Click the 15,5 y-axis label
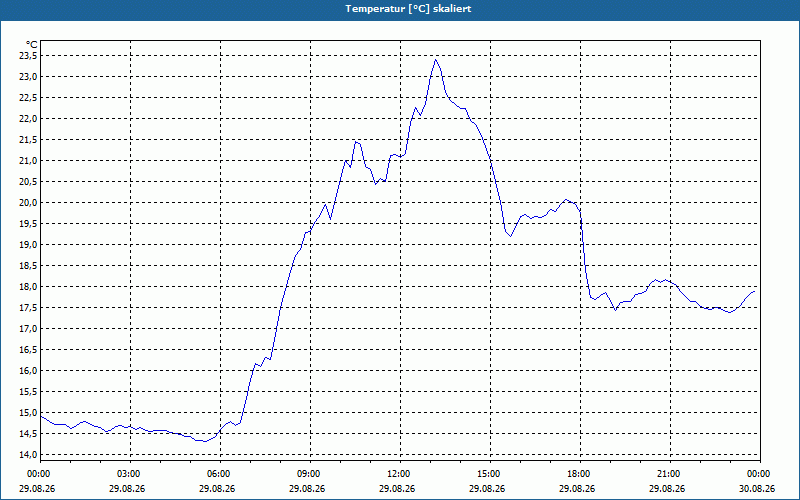The height and width of the screenshot is (500, 800). pyautogui.click(x=28, y=391)
